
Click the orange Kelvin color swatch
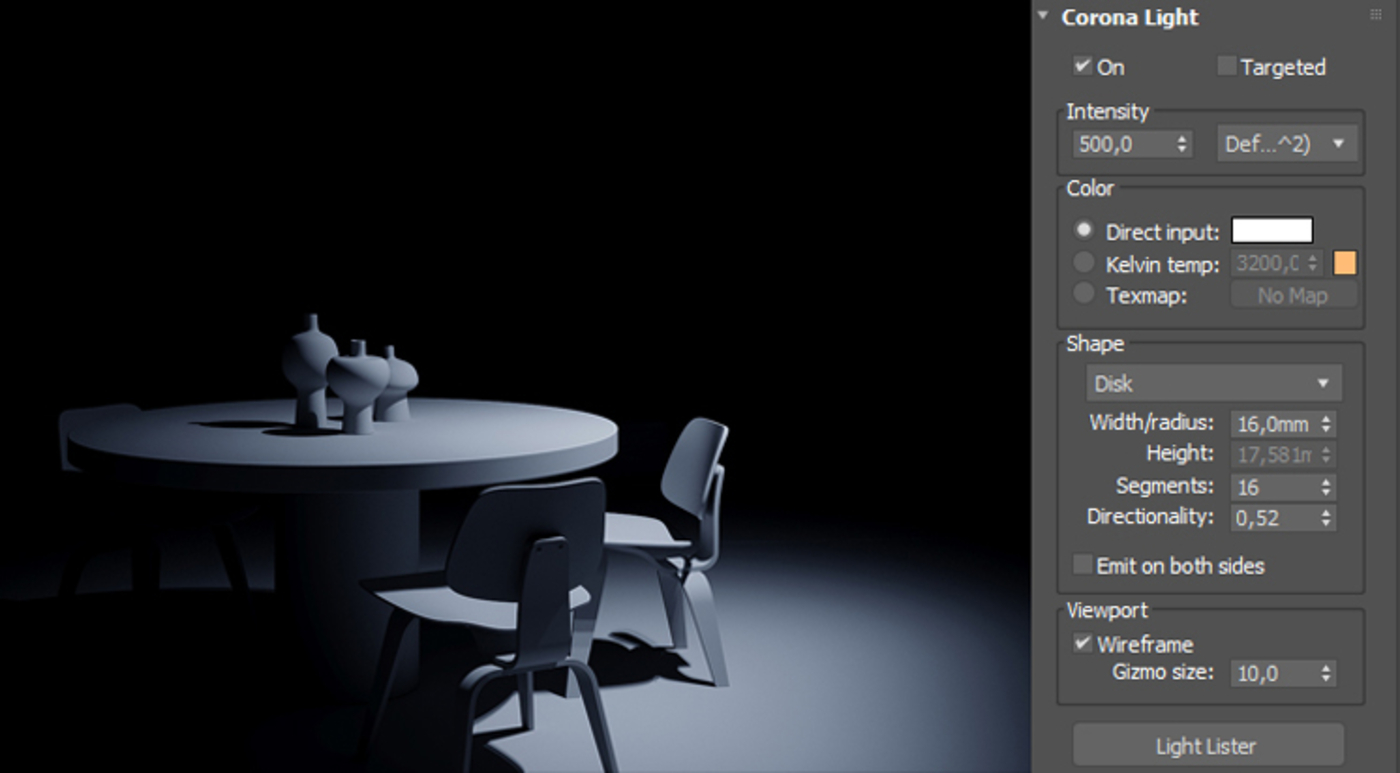[x=1345, y=263]
